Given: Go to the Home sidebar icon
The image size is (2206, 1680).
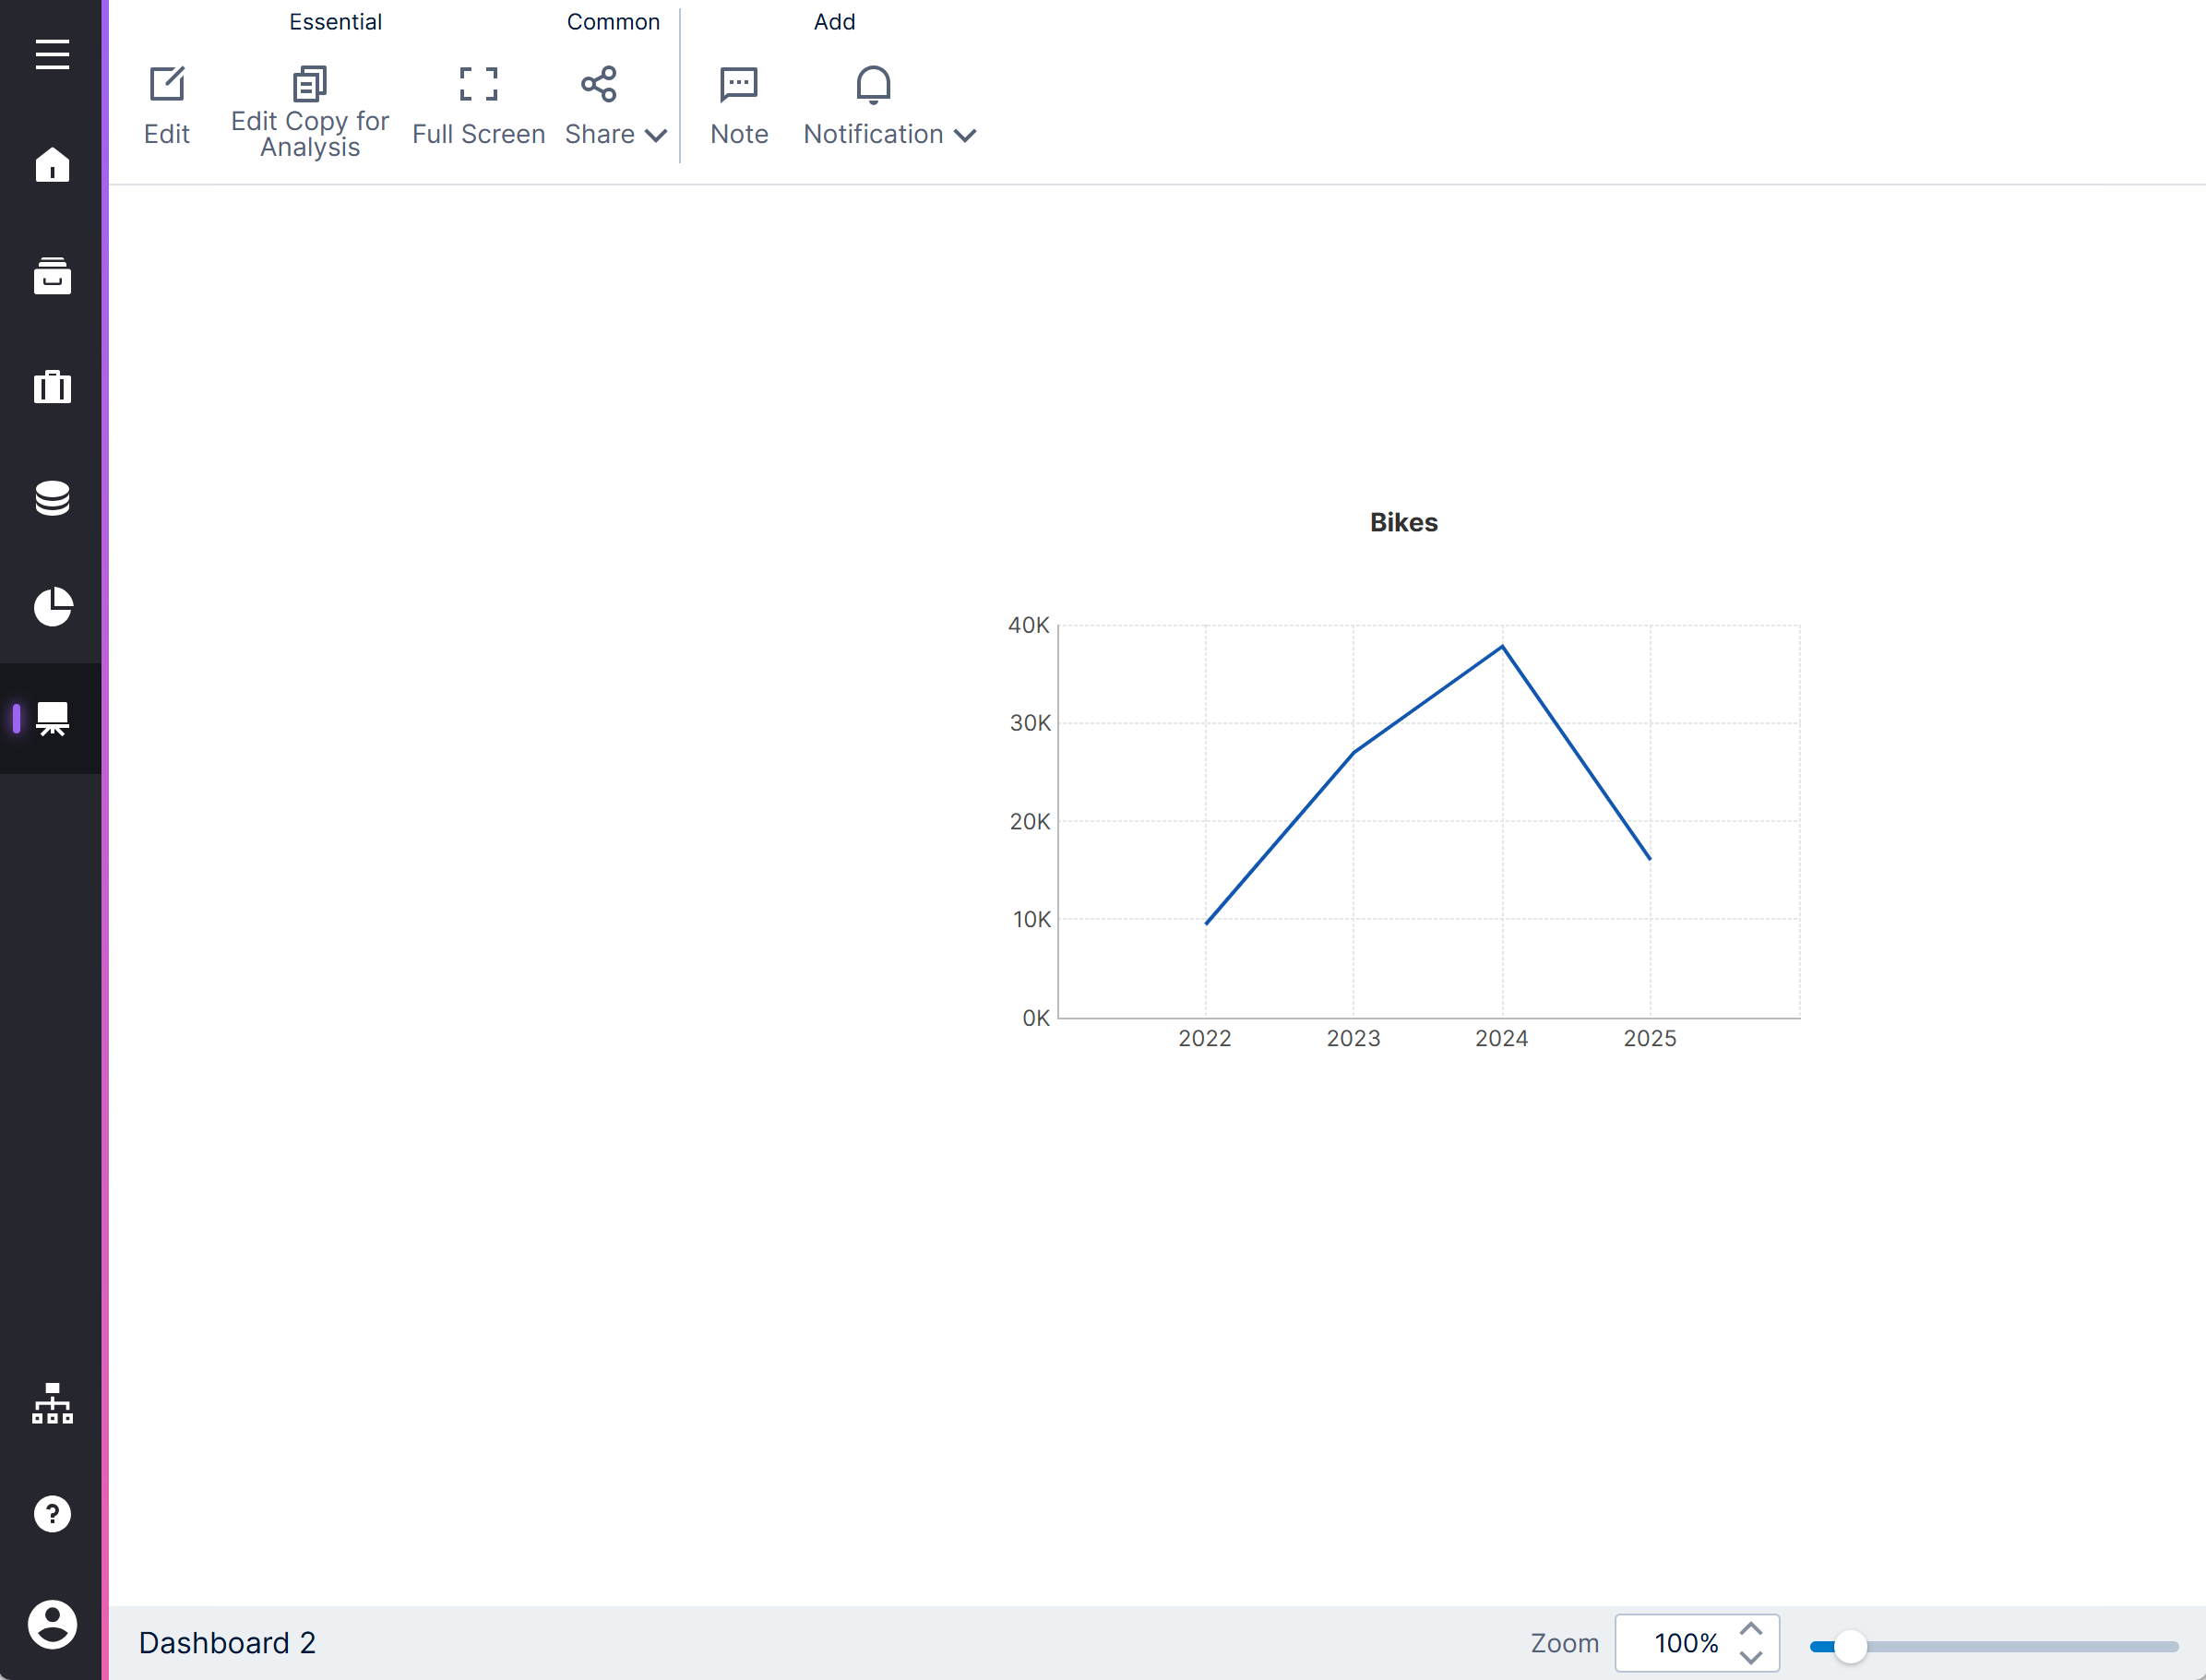Looking at the screenshot, I should pos(52,165).
